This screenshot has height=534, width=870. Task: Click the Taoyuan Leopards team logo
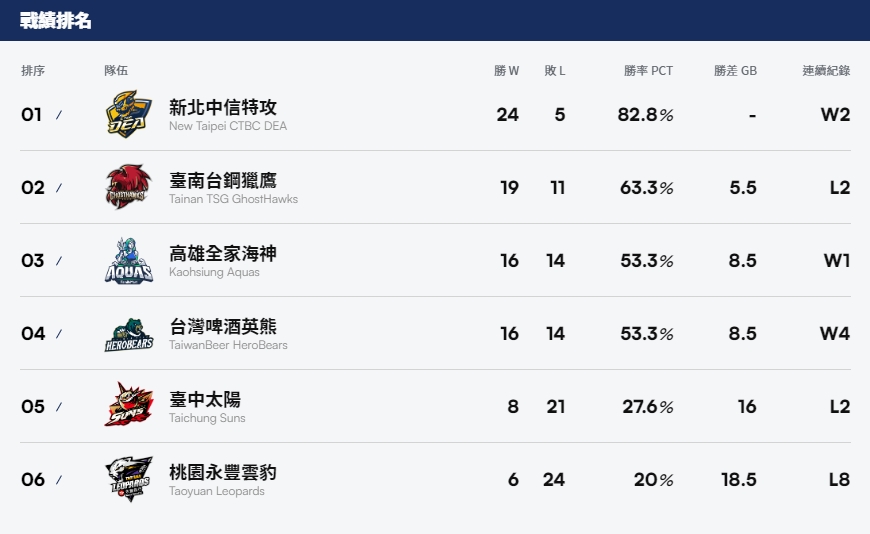[x=128, y=479]
